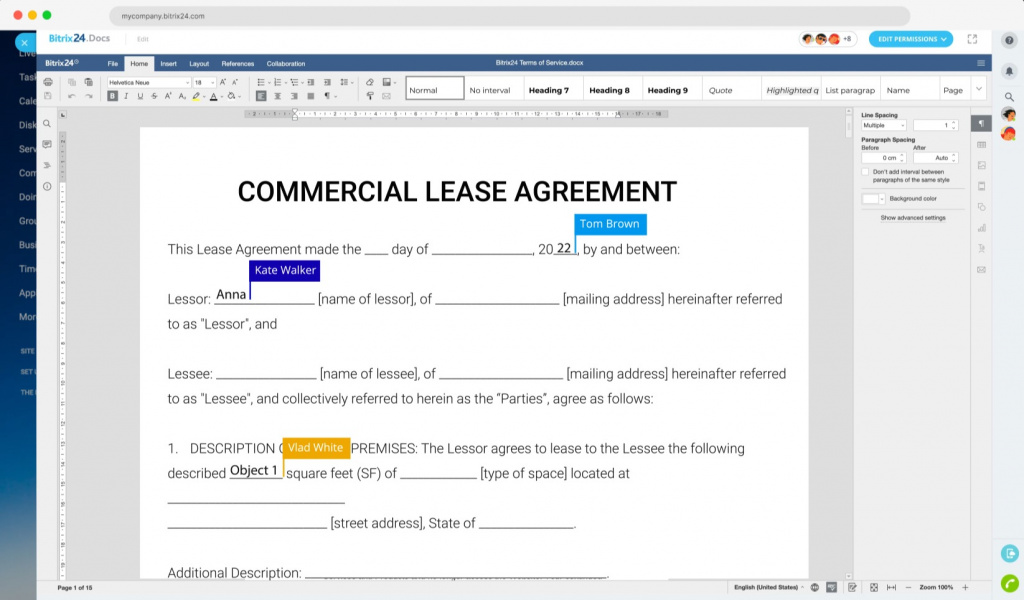
Task: Open table settings in right sidebar
Action: click(x=981, y=145)
